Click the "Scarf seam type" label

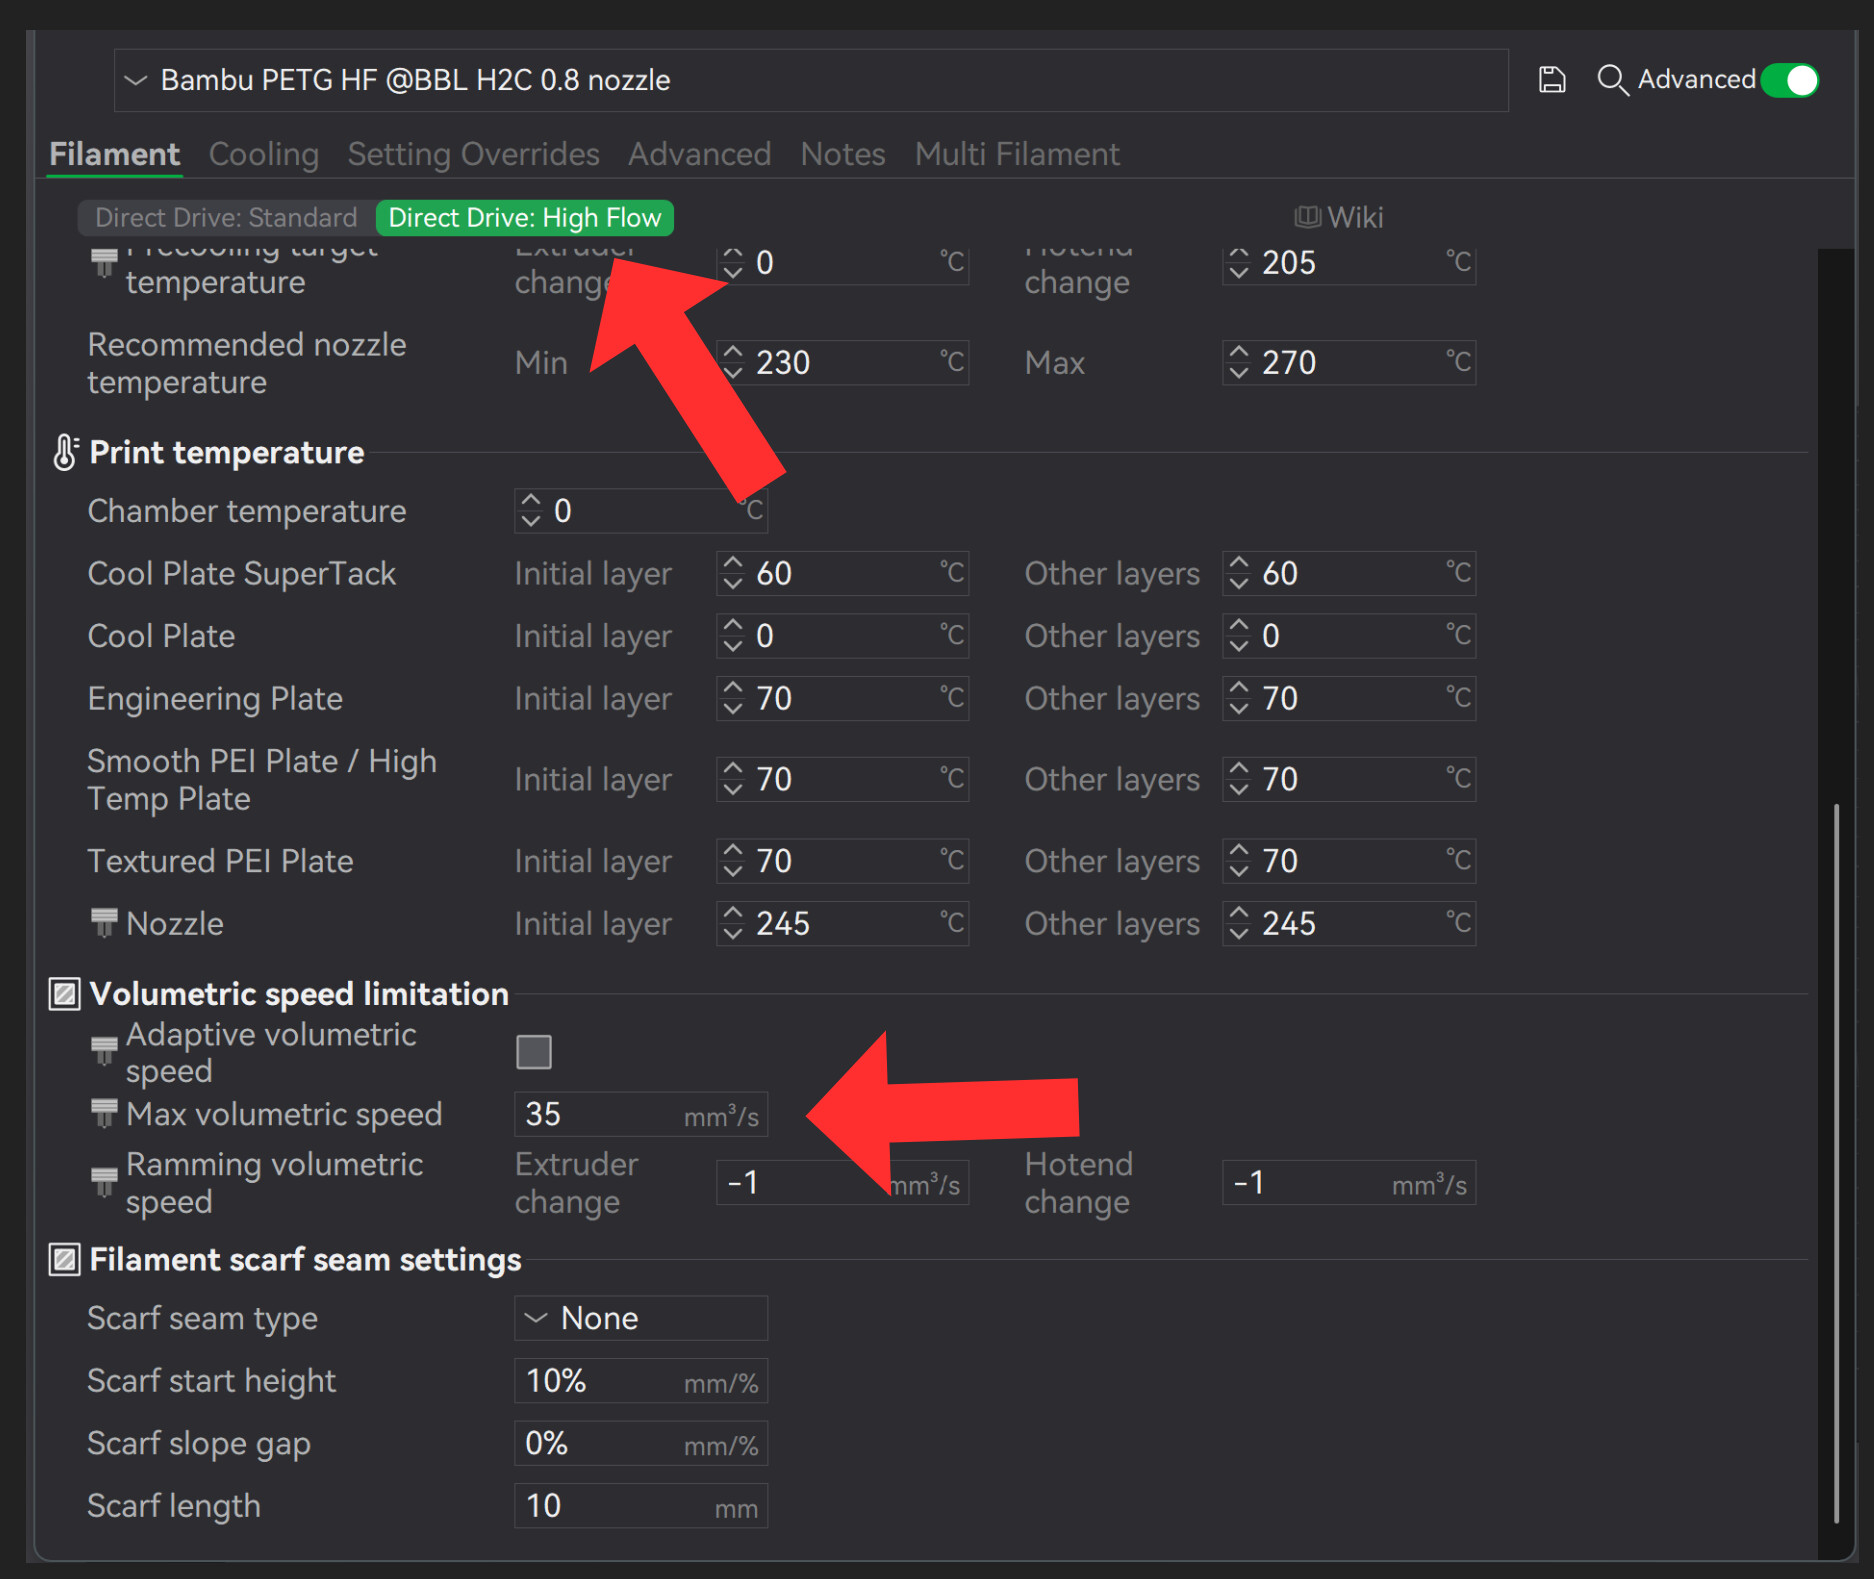point(203,1318)
